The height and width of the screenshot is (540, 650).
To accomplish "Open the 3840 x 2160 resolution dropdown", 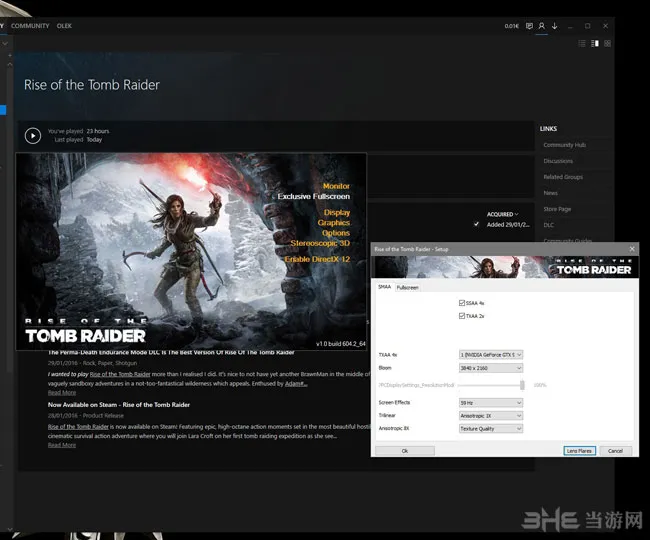I will click(x=491, y=368).
